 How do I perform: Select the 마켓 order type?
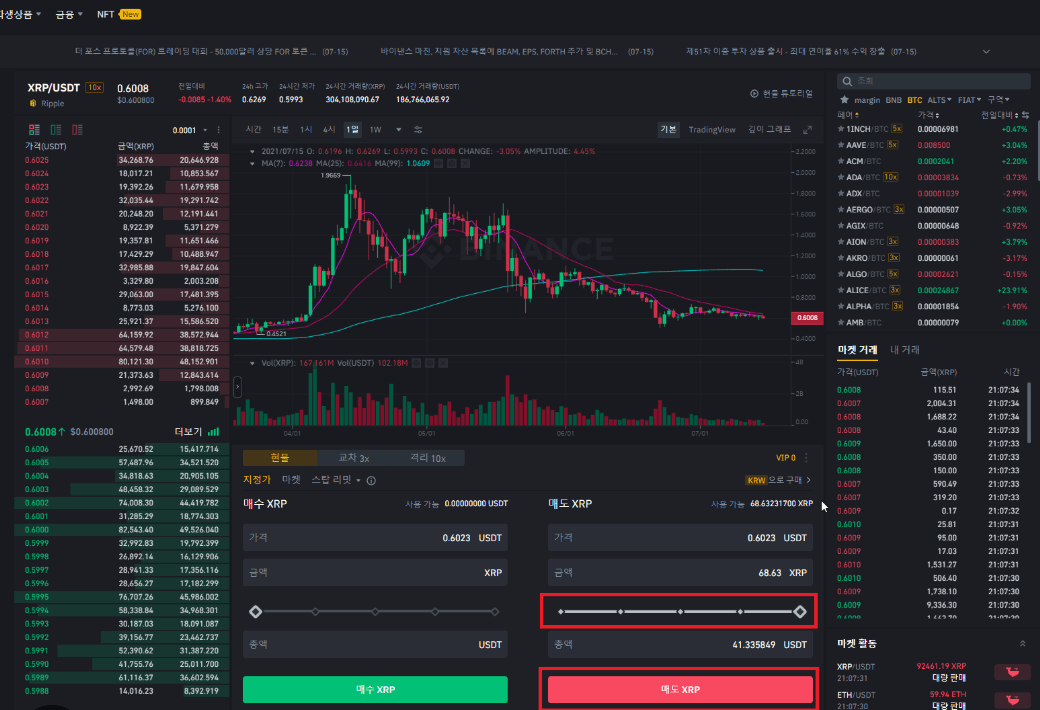click(x=291, y=480)
